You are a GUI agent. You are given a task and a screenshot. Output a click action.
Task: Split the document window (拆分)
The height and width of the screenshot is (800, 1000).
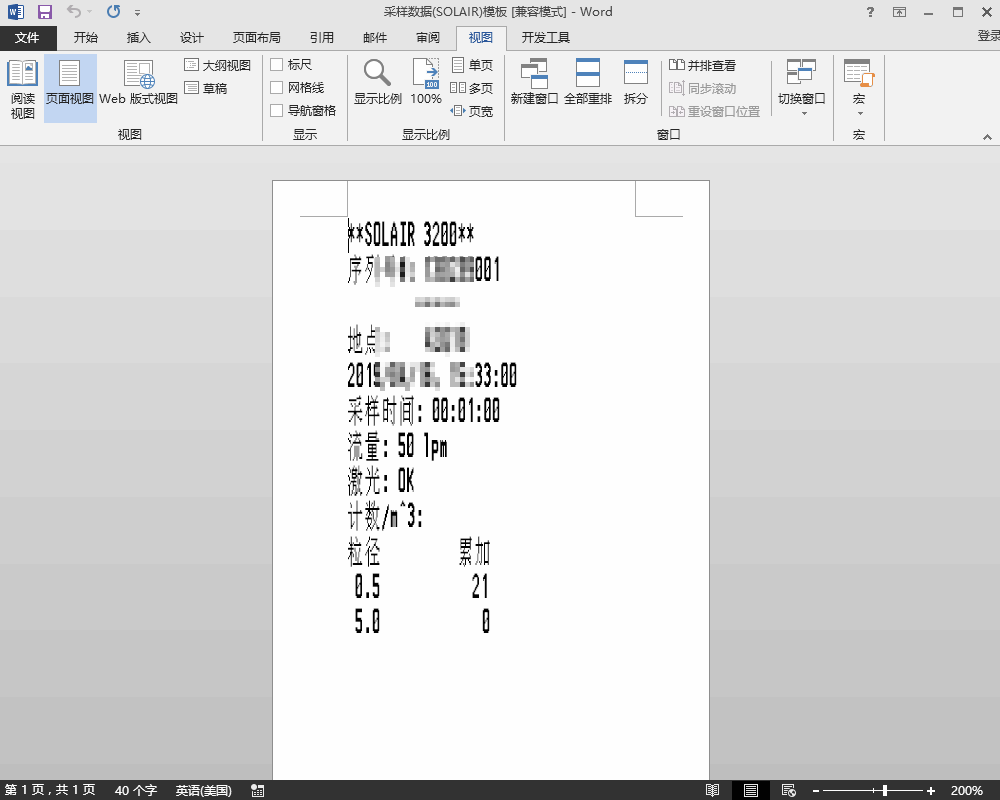click(x=635, y=83)
